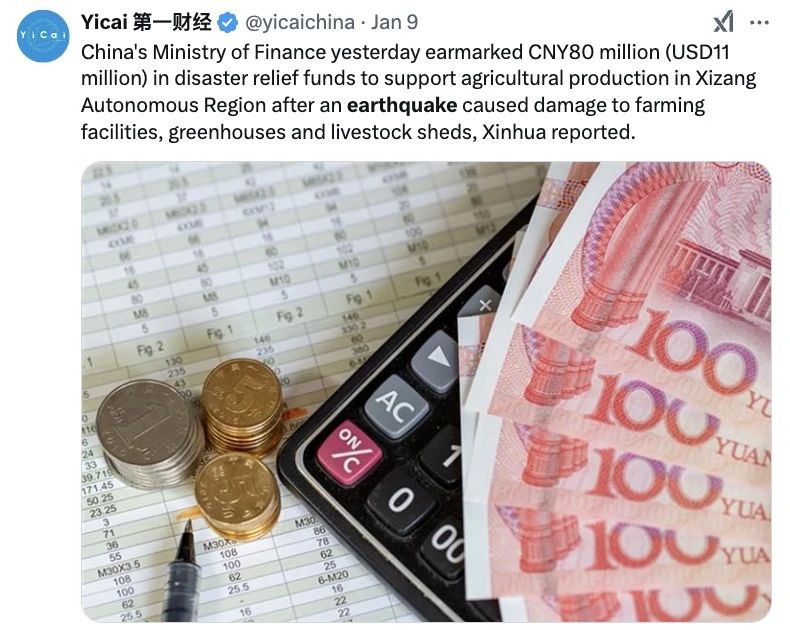Open the three-dot more options menu
The height and width of the screenshot is (630, 790).
coord(760,23)
